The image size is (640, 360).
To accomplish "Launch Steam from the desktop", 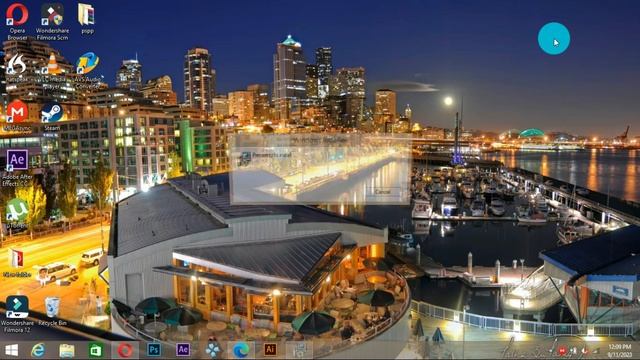I will click(x=52, y=117).
